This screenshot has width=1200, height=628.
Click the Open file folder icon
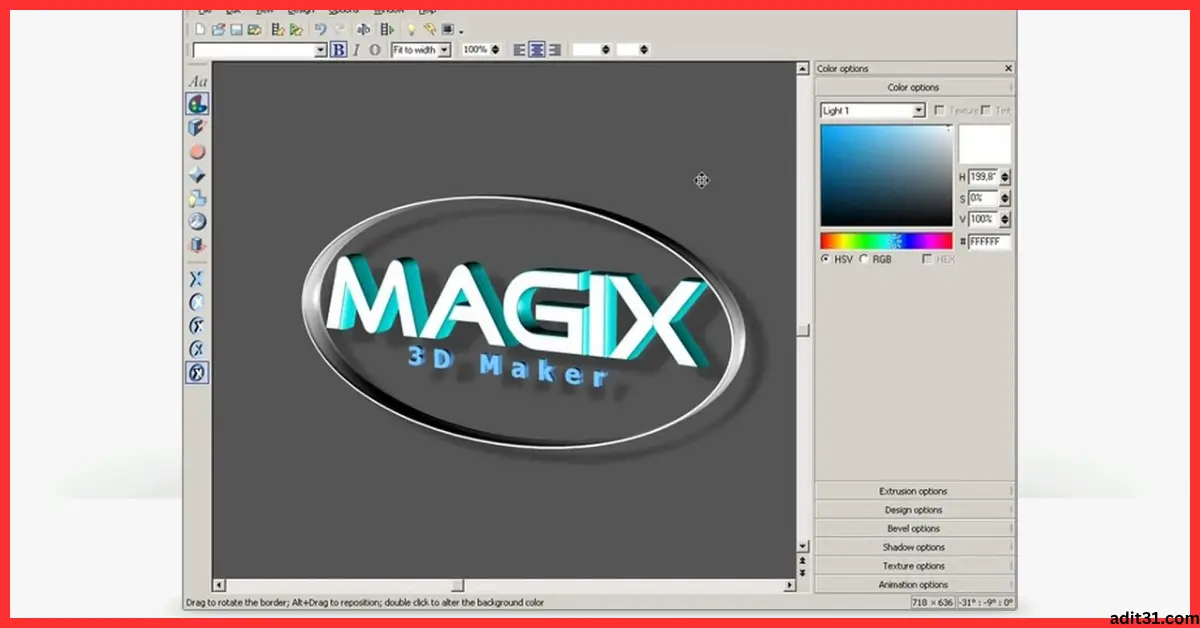point(218,29)
